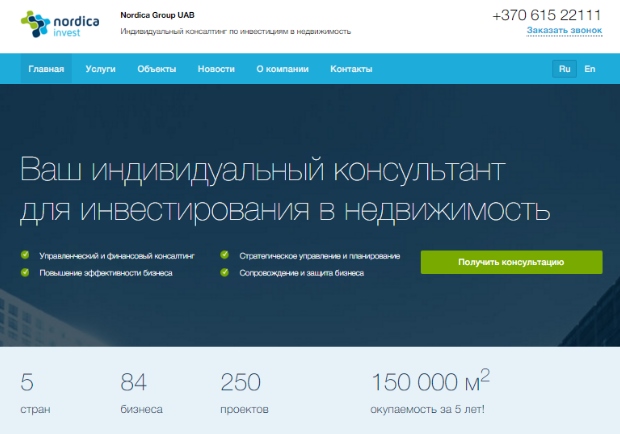Go to the Объекты page
620x434 pixels.
(157, 69)
